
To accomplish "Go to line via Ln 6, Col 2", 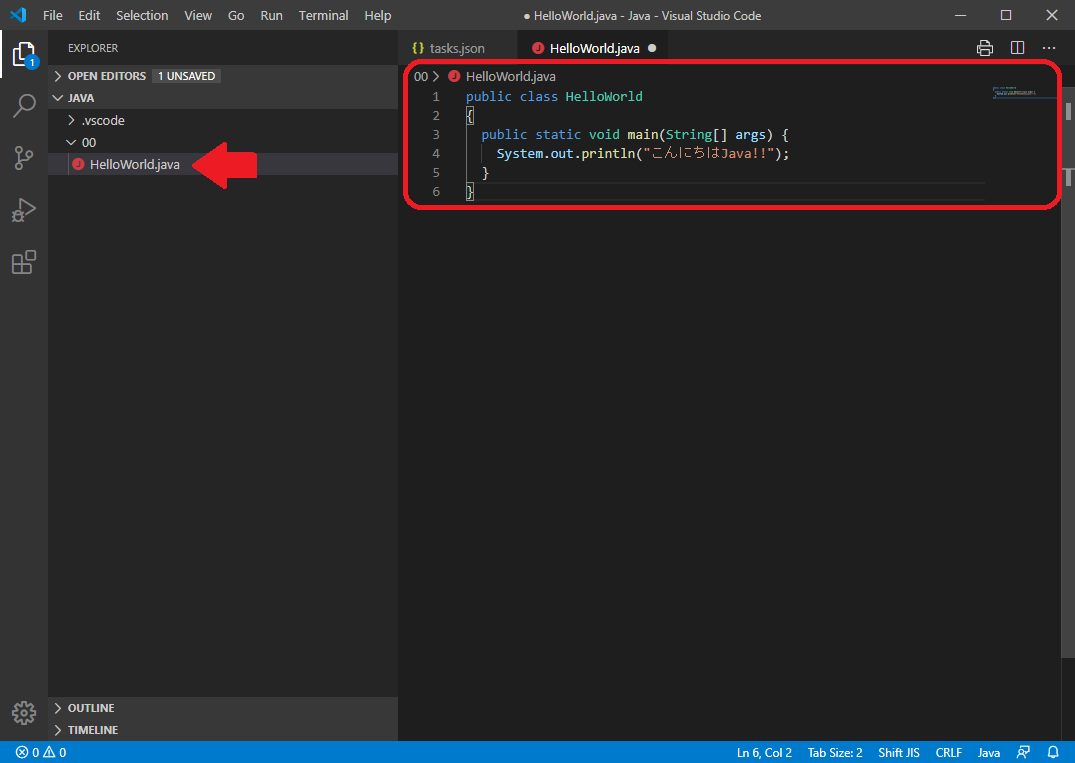I will coord(764,752).
